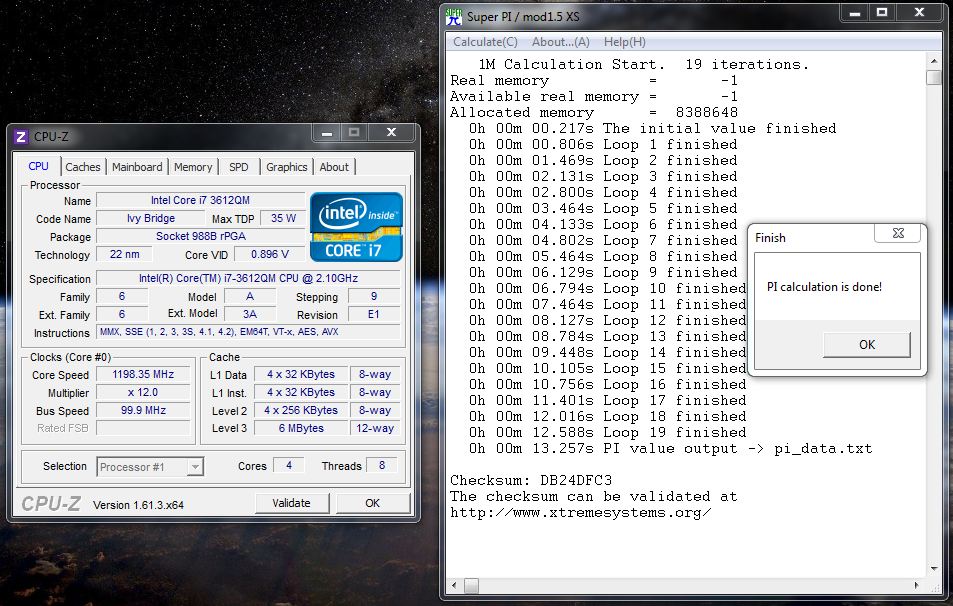Click the horizontal scrollbar thumb in Super PI

(x=471, y=585)
